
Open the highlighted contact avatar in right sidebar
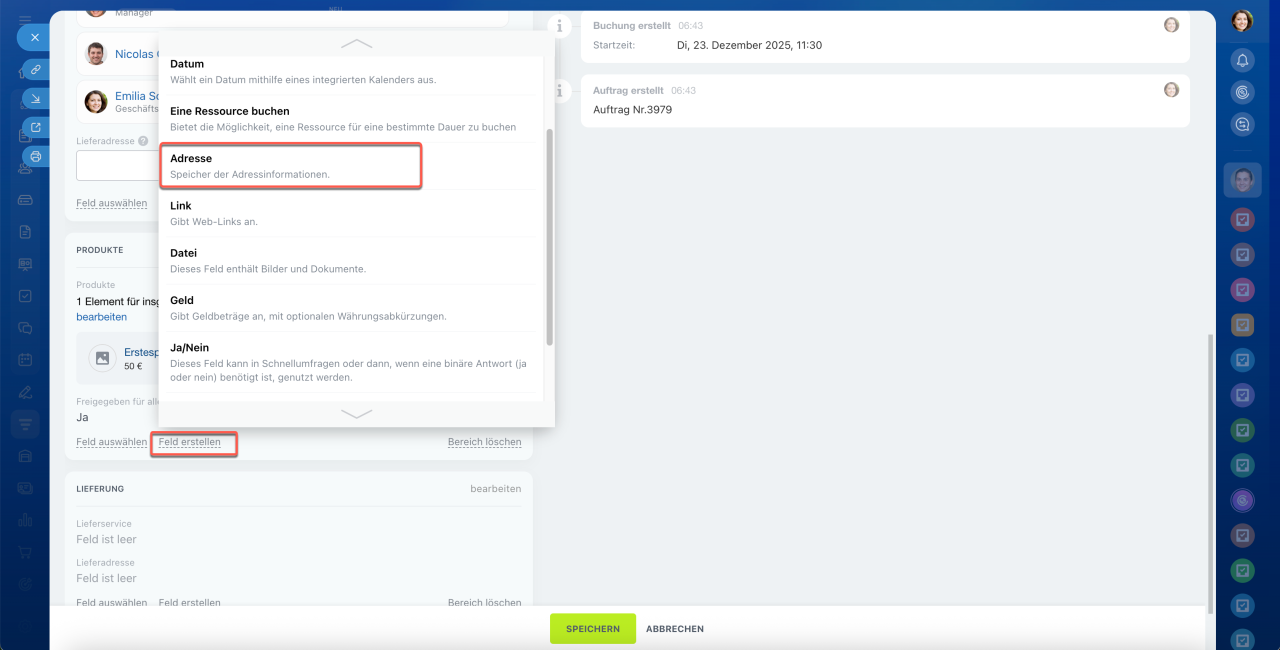click(1242, 180)
